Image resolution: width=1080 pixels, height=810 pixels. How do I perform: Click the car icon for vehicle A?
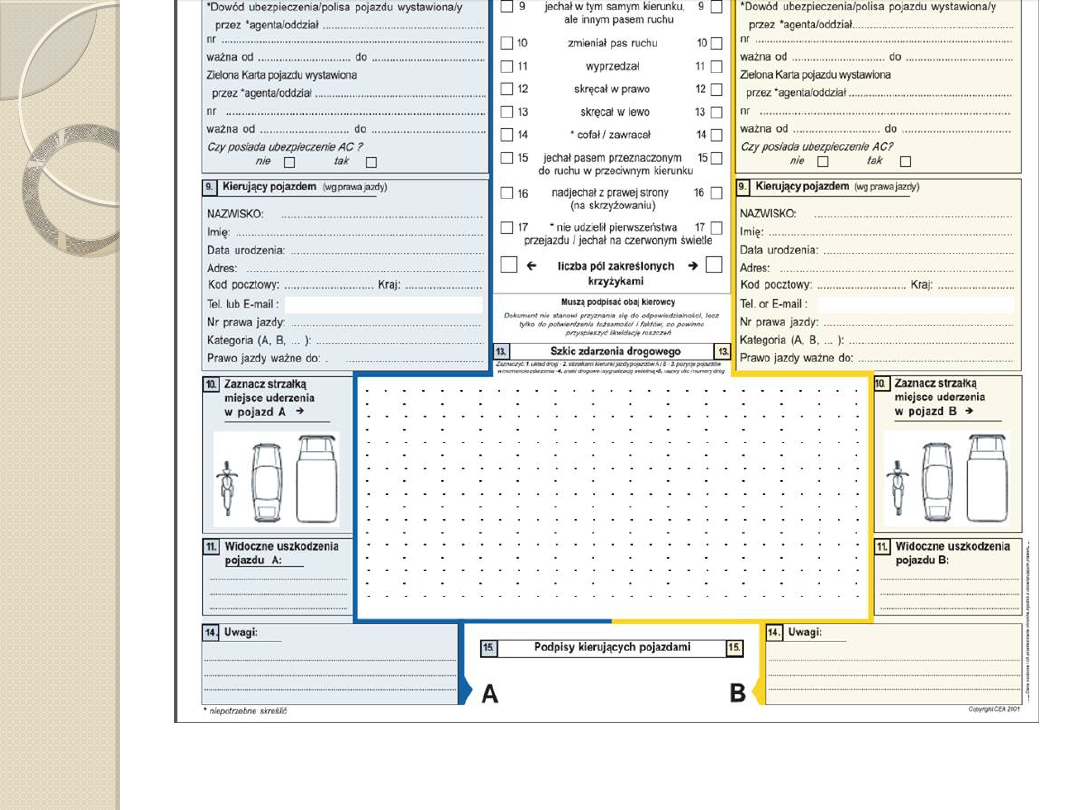pyautogui.click(x=268, y=481)
